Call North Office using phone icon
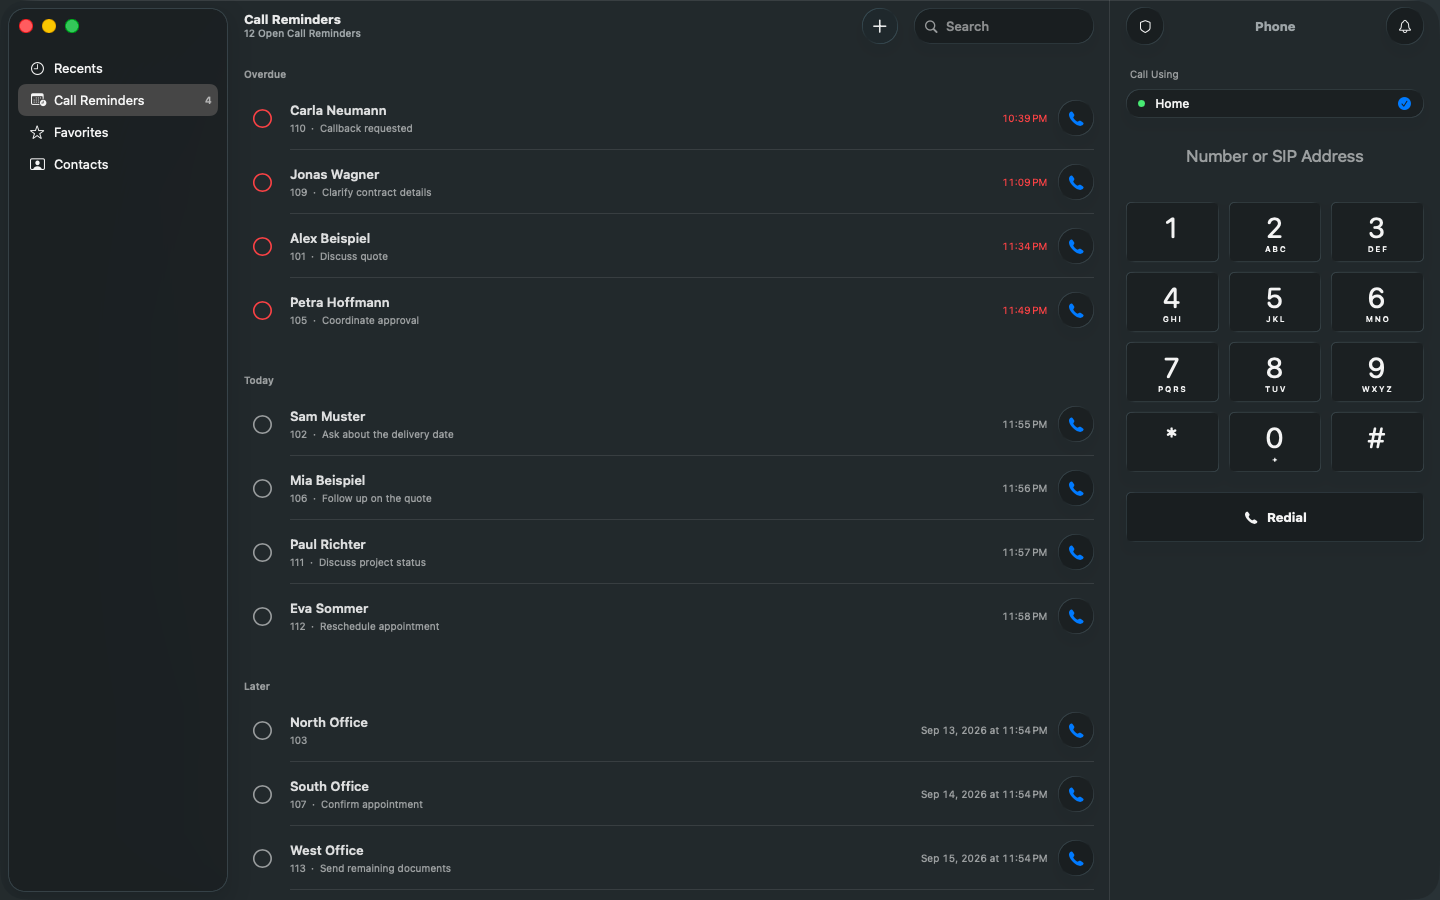1440x900 pixels. tap(1076, 730)
